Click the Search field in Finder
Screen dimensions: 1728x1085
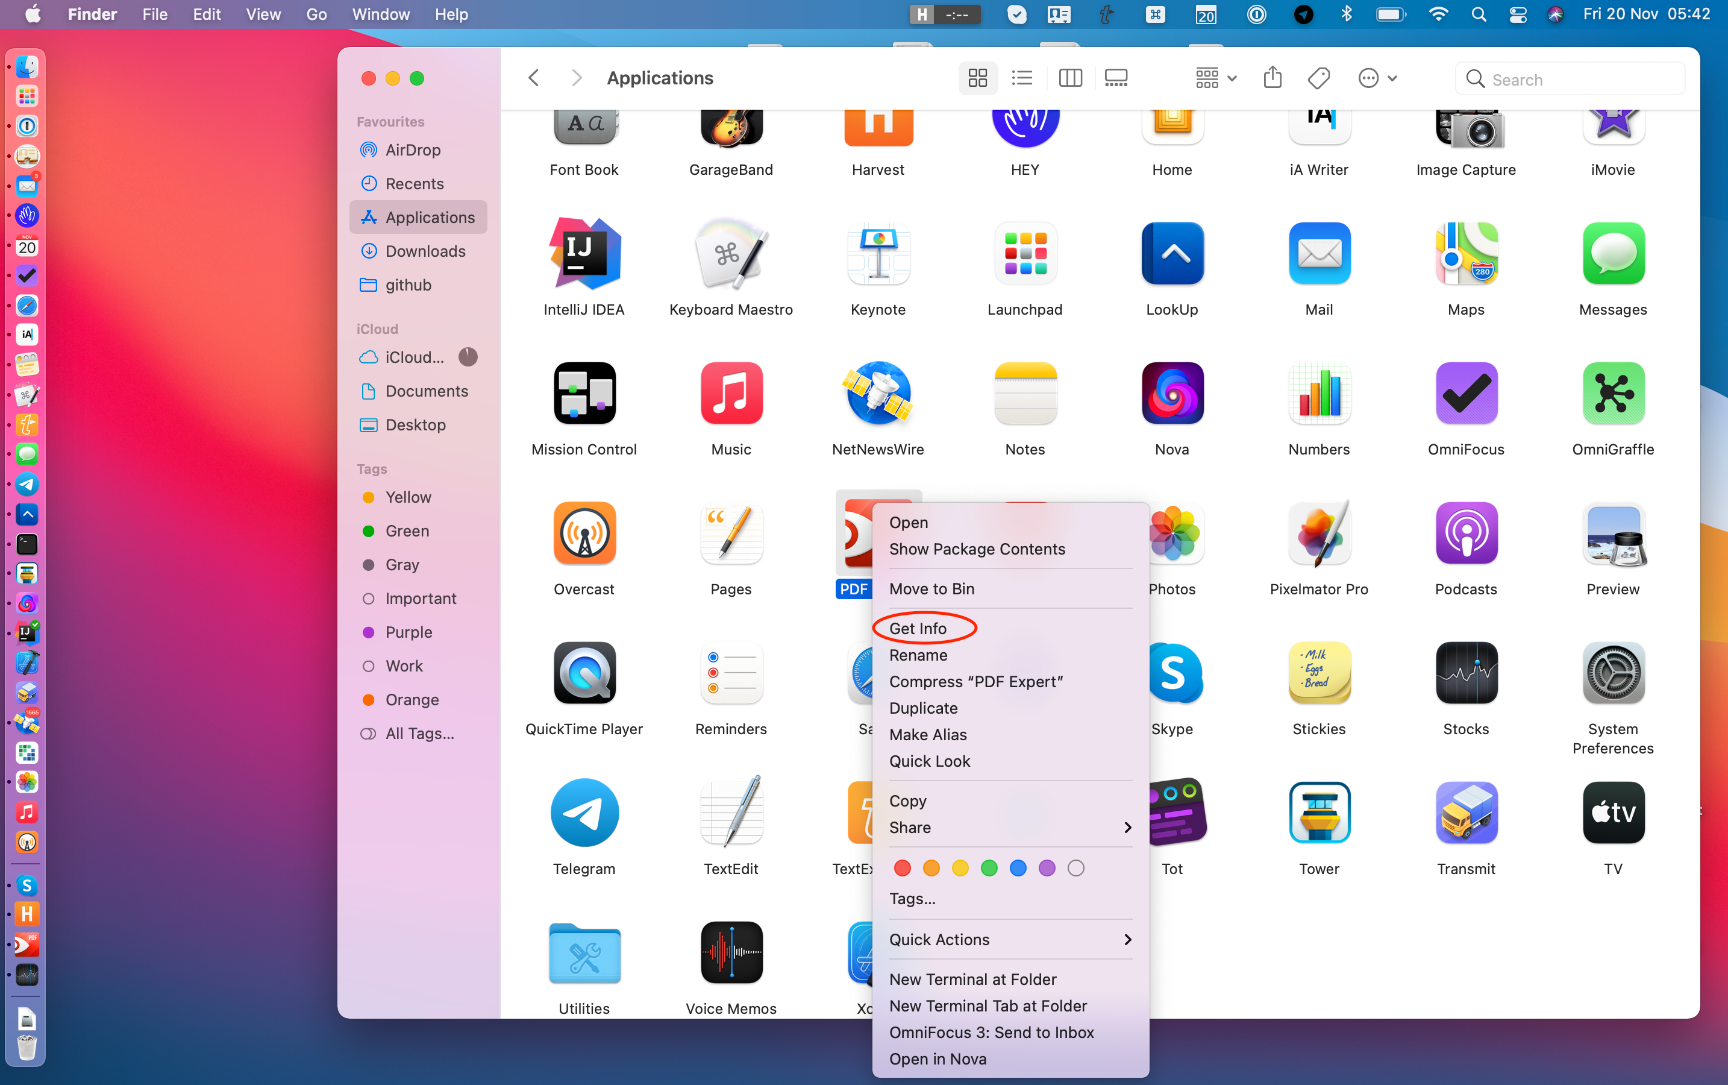1570,79
